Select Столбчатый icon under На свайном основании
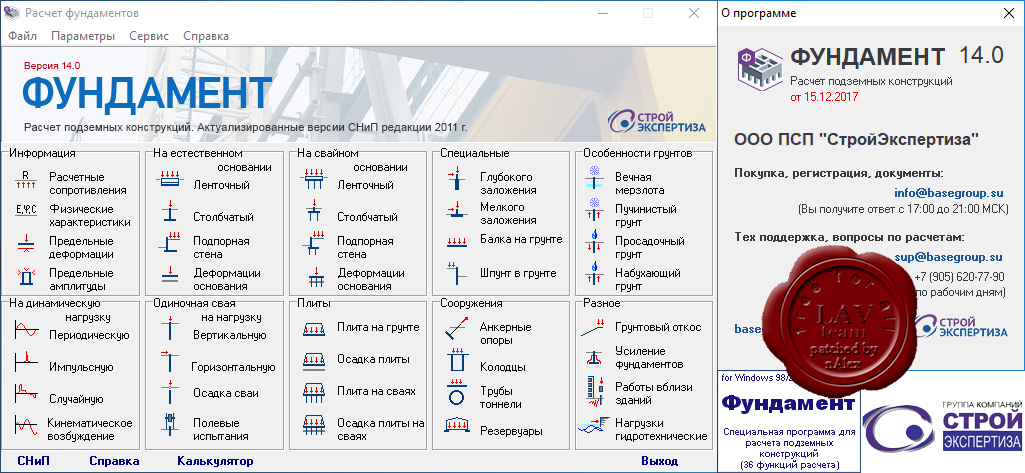 click(314, 212)
